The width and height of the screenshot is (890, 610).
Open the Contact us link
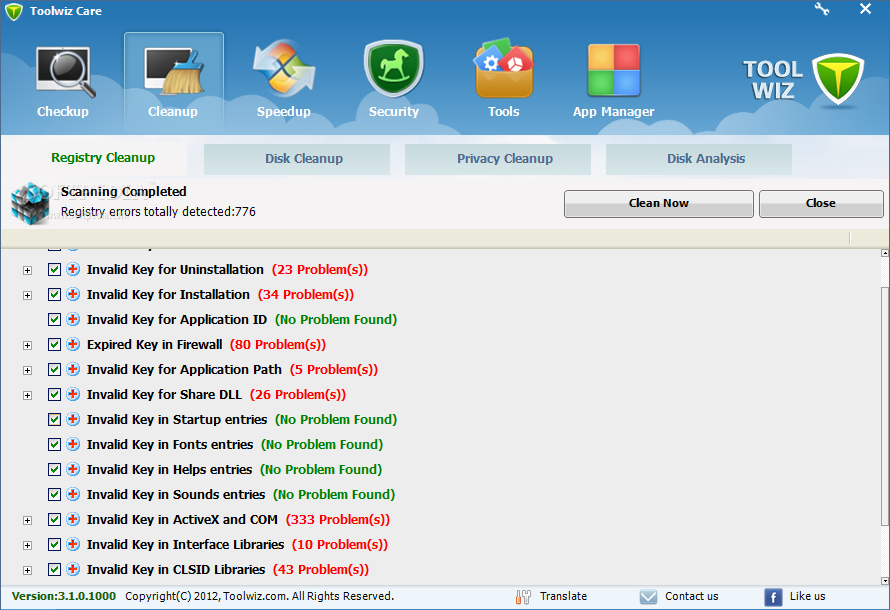click(691, 596)
